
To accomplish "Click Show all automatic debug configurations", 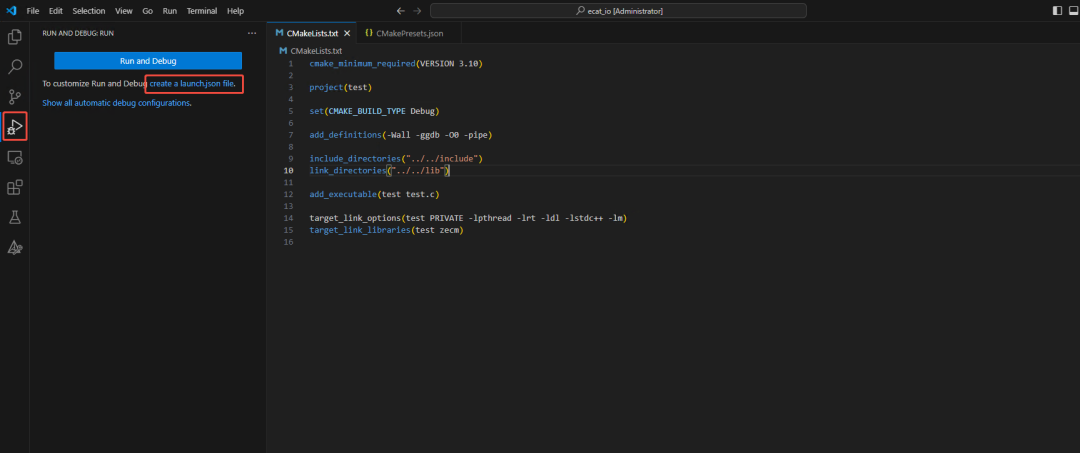I will point(116,103).
